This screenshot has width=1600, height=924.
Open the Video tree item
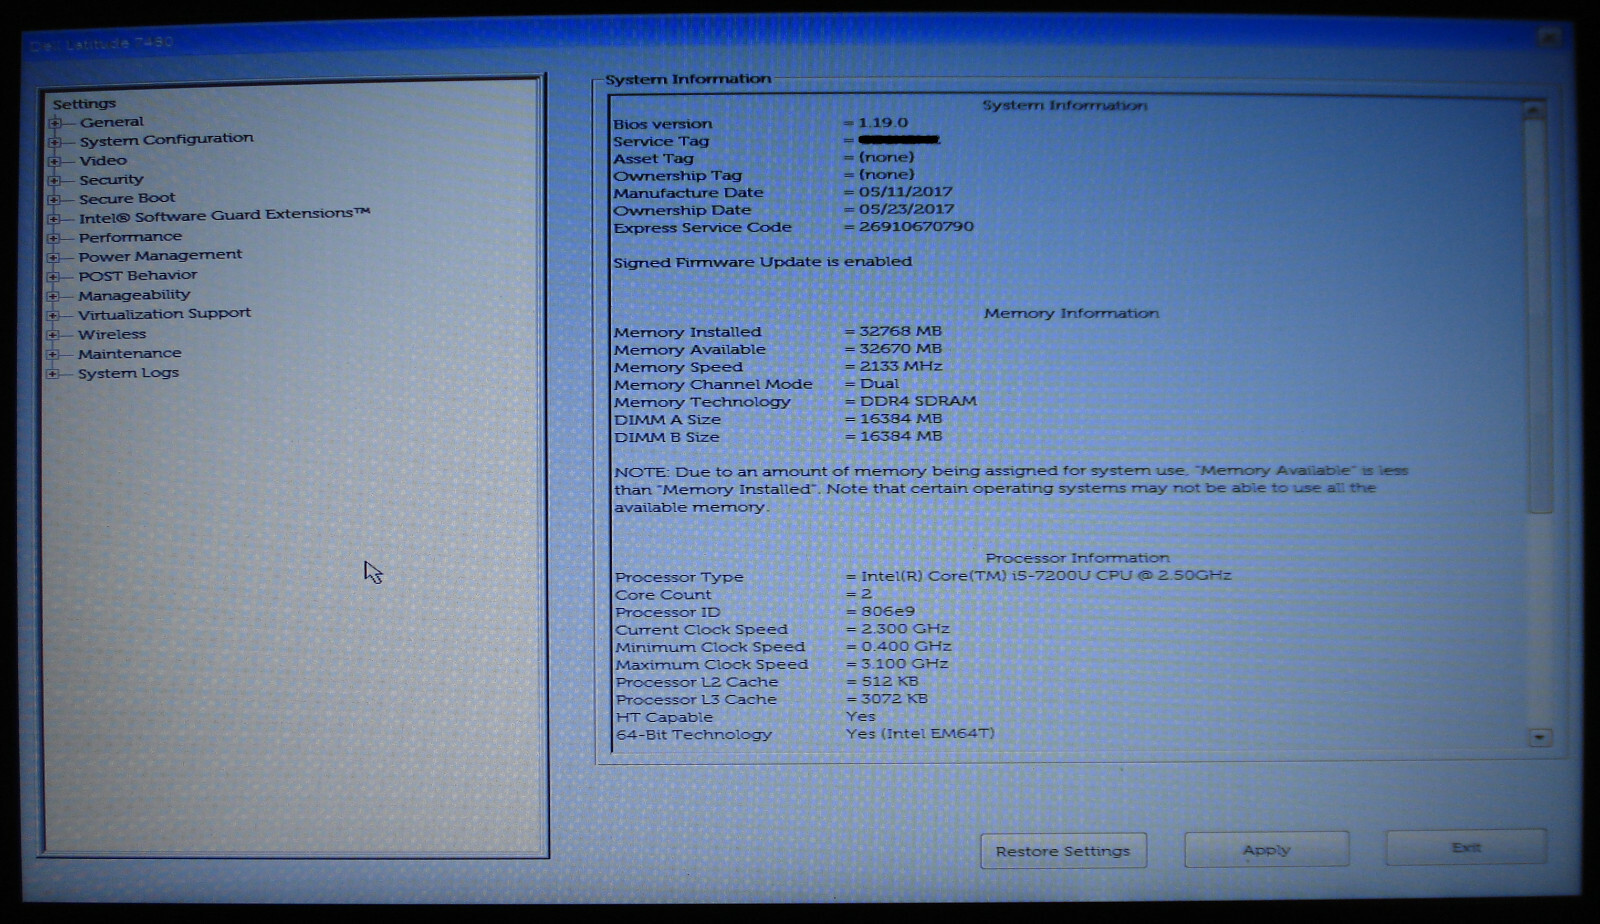103,160
